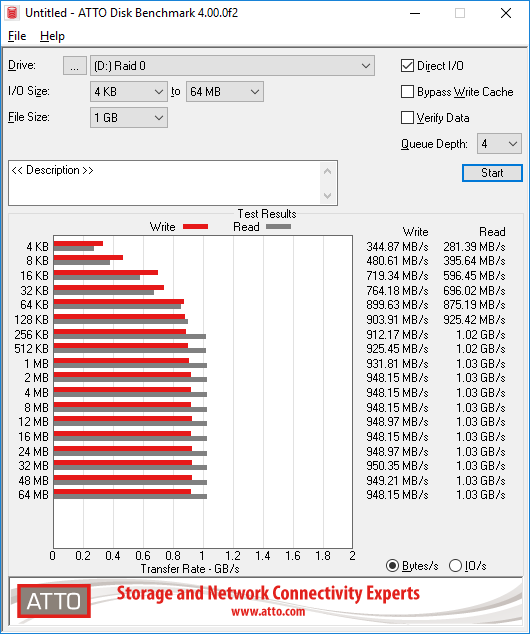Screen dimensions: 530x634
Task: Open the Queue Depth dropdown
Action: coord(499,144)
